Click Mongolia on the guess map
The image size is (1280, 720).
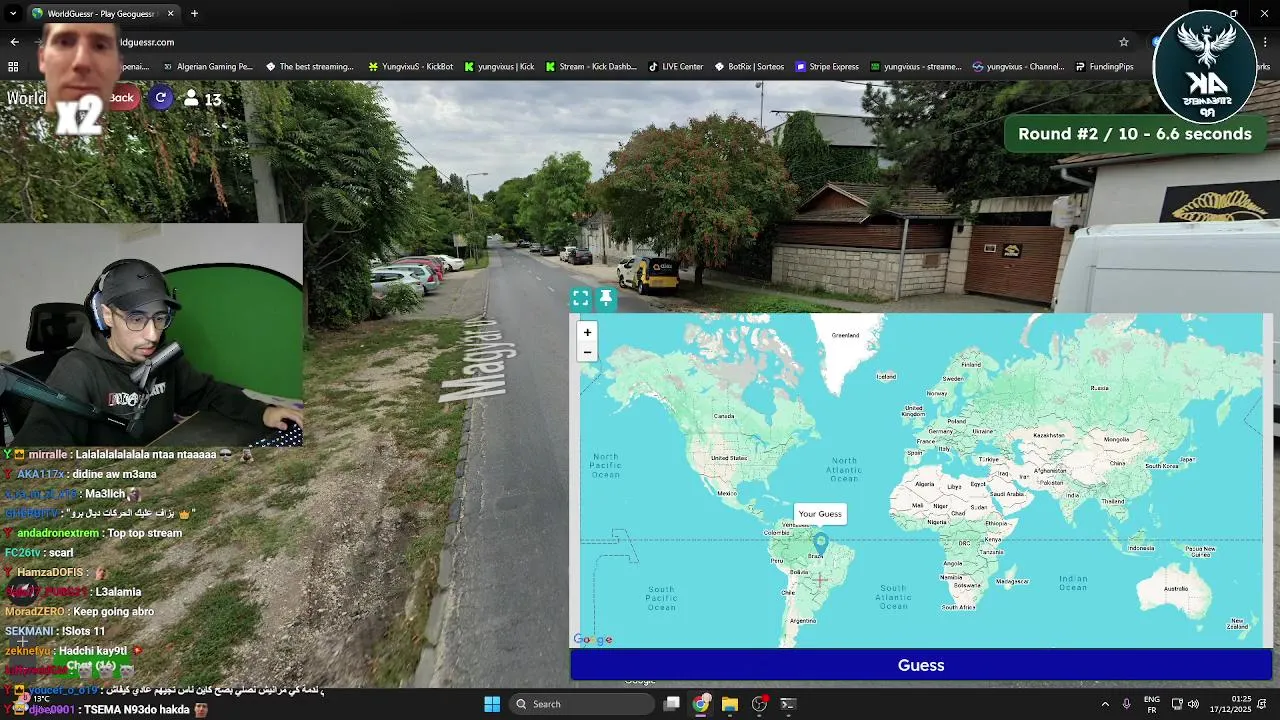(x=1116, y=439)
